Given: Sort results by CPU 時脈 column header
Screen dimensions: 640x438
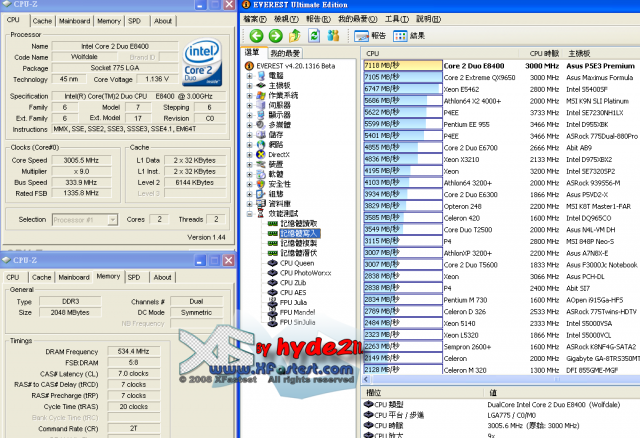Looking at the screenshot, I should (544, 53).
